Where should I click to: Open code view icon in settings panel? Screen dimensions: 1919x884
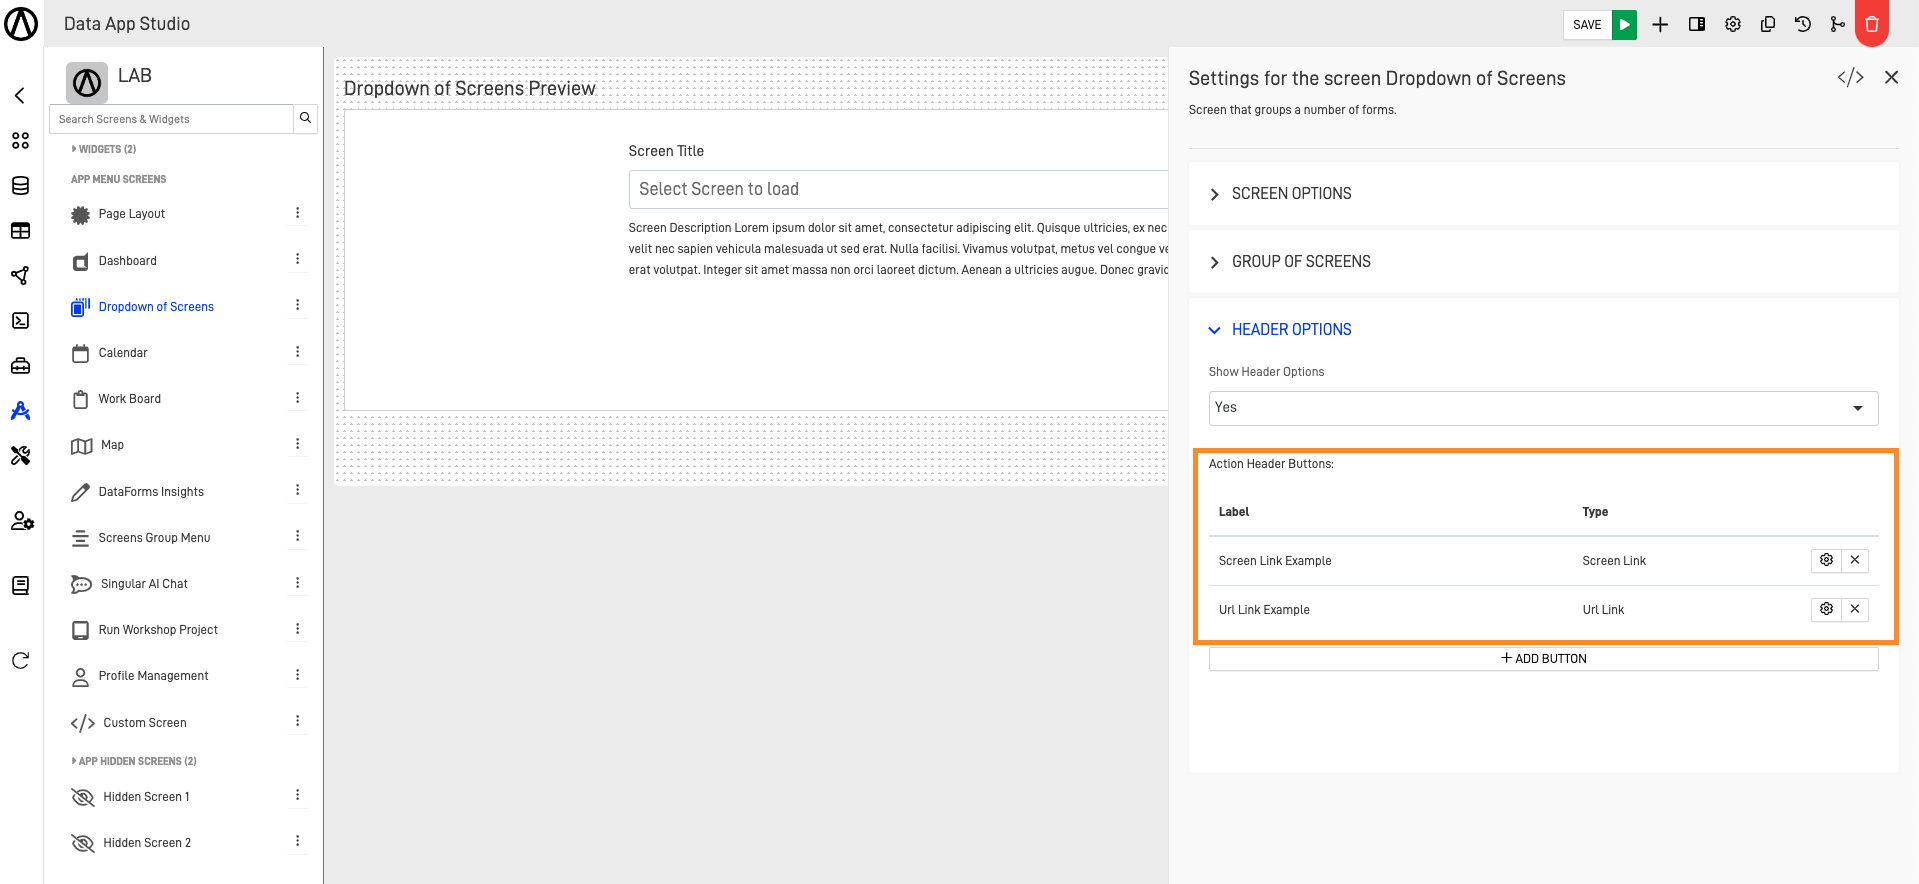(1850, 77)
